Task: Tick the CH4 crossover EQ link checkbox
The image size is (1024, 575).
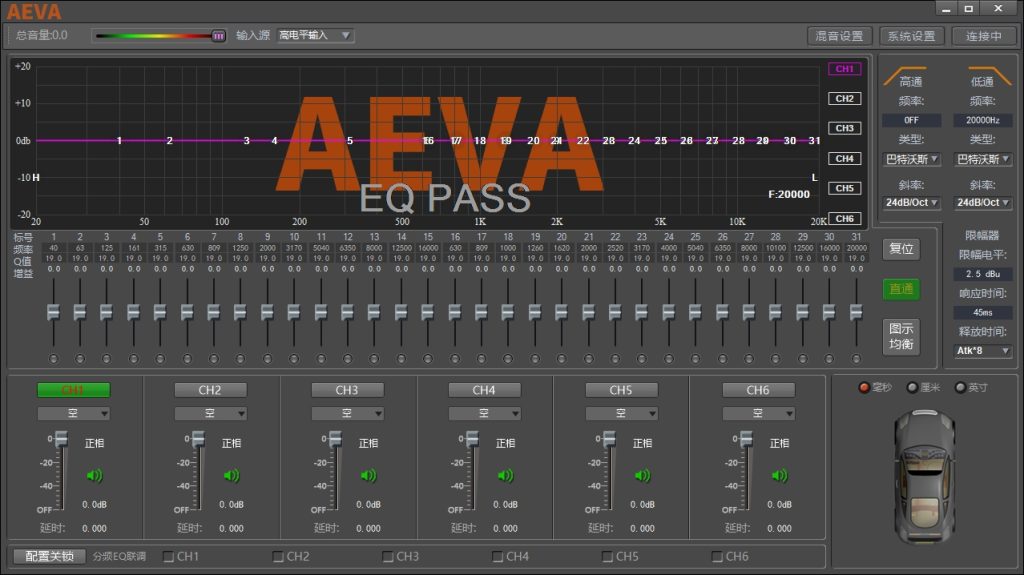Action: click(x=498, y=557)
